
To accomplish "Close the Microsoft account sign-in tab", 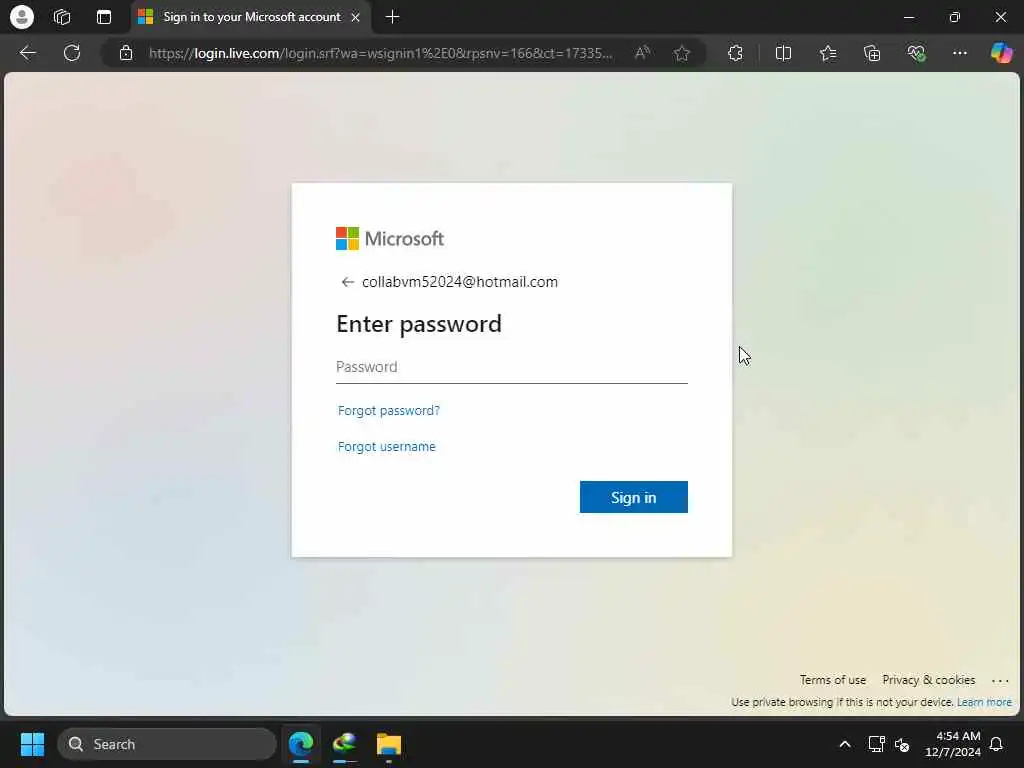I will 355,18.
